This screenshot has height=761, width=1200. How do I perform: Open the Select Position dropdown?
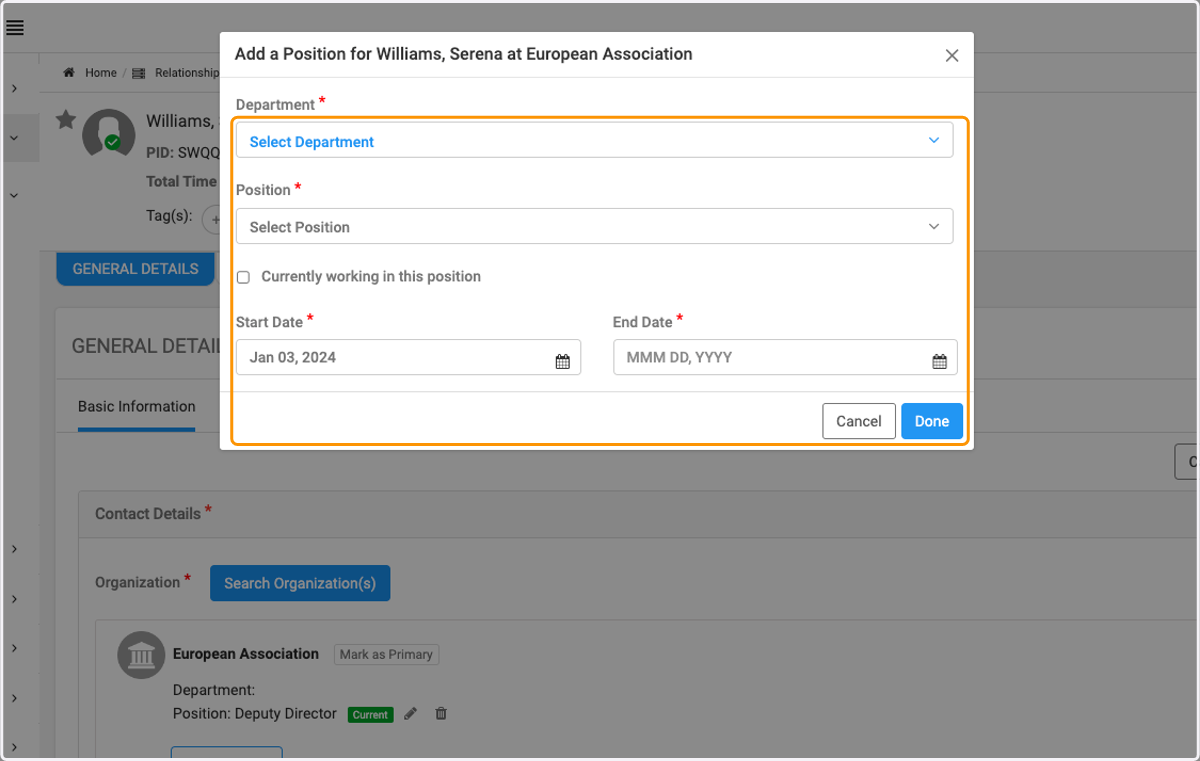[x=594, y=226]
